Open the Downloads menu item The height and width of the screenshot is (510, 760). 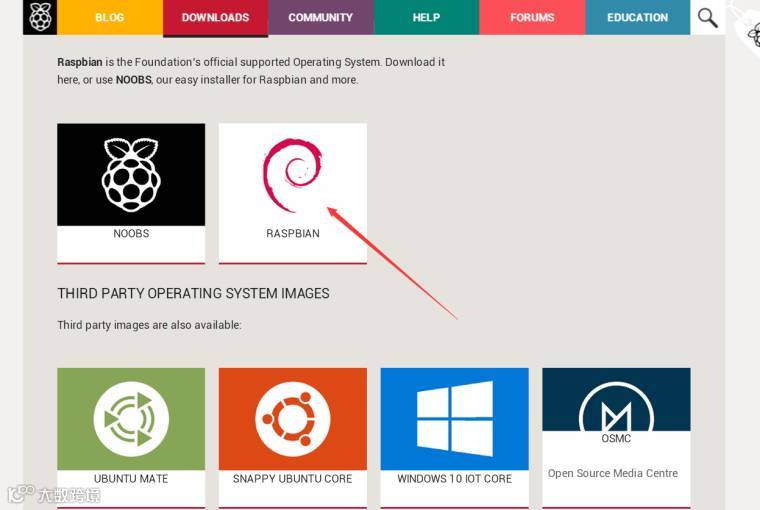point(215,17)
